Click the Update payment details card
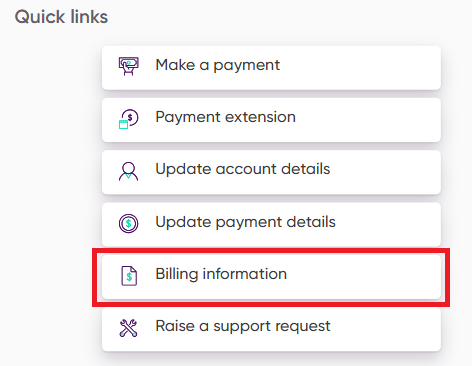This screenshot has height=366, width=472. coord(271,224)
